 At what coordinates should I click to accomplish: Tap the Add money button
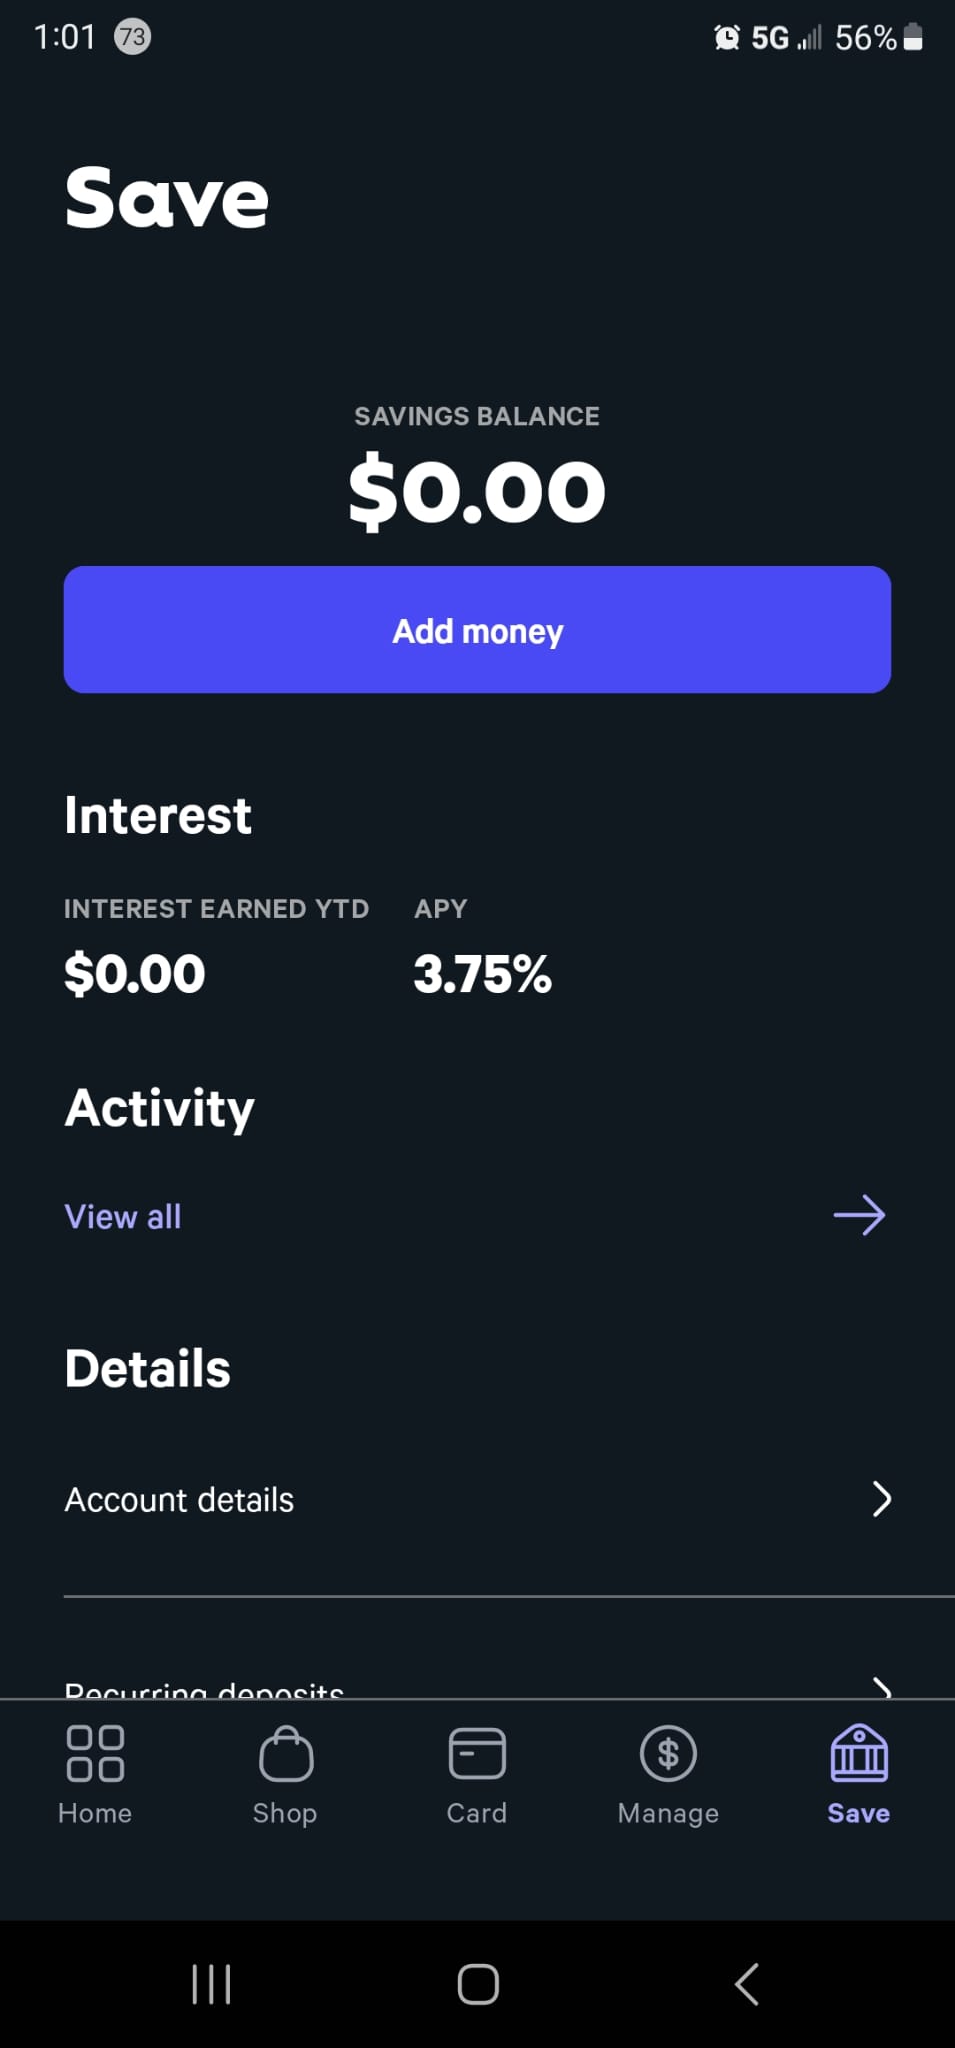tap(477, 630)
